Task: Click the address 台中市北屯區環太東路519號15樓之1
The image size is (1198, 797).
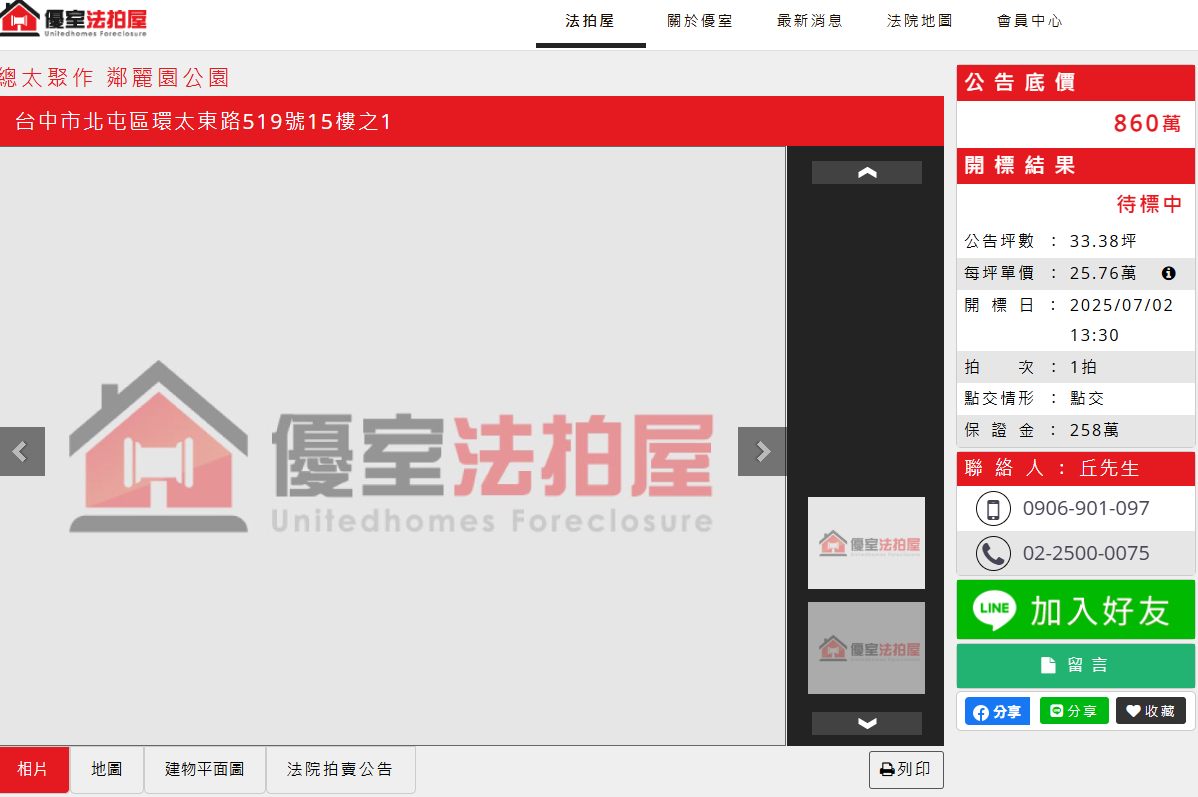Action: (203, 121)
